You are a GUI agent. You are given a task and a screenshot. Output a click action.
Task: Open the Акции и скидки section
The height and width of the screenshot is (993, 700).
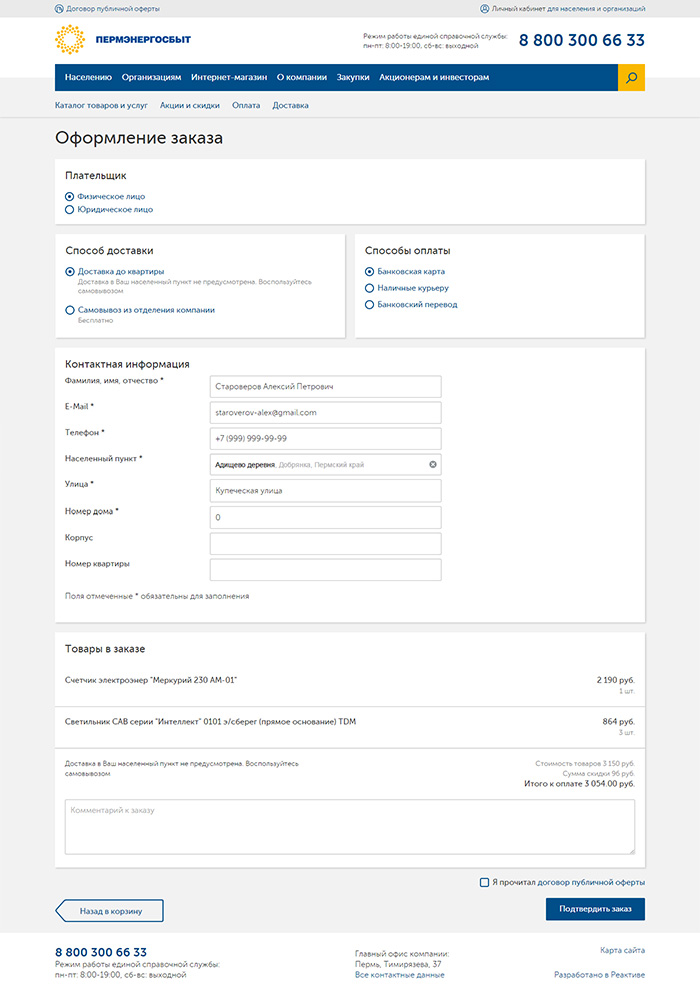[x=190, y=105]
